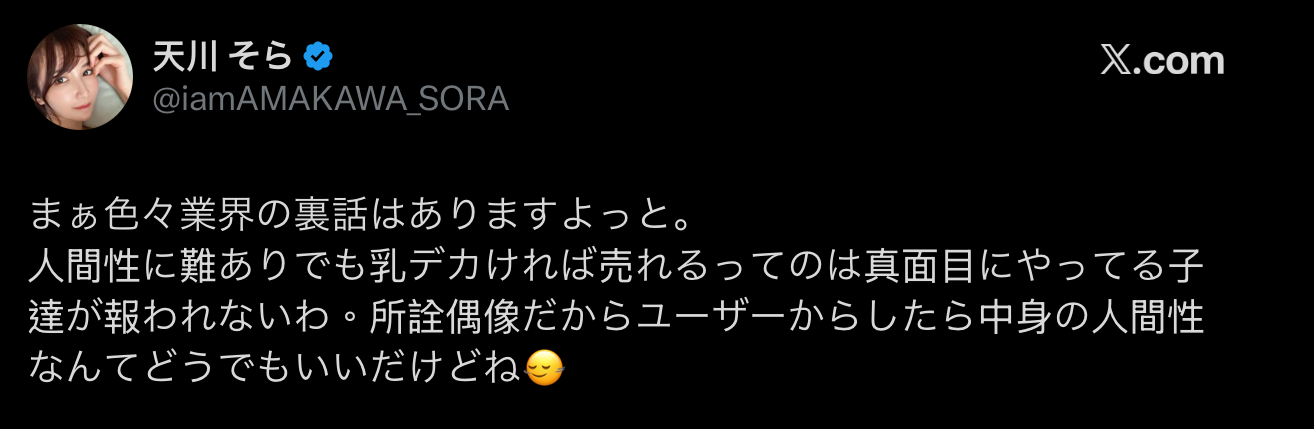The width and height of the screenshot is (1314, 429).
Task: Click the tweet line starting 達が報われないわ
Action: (615, 319)
